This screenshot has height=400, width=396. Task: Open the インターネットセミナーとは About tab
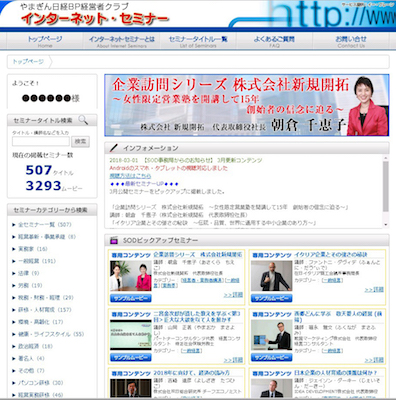(121, 41)
